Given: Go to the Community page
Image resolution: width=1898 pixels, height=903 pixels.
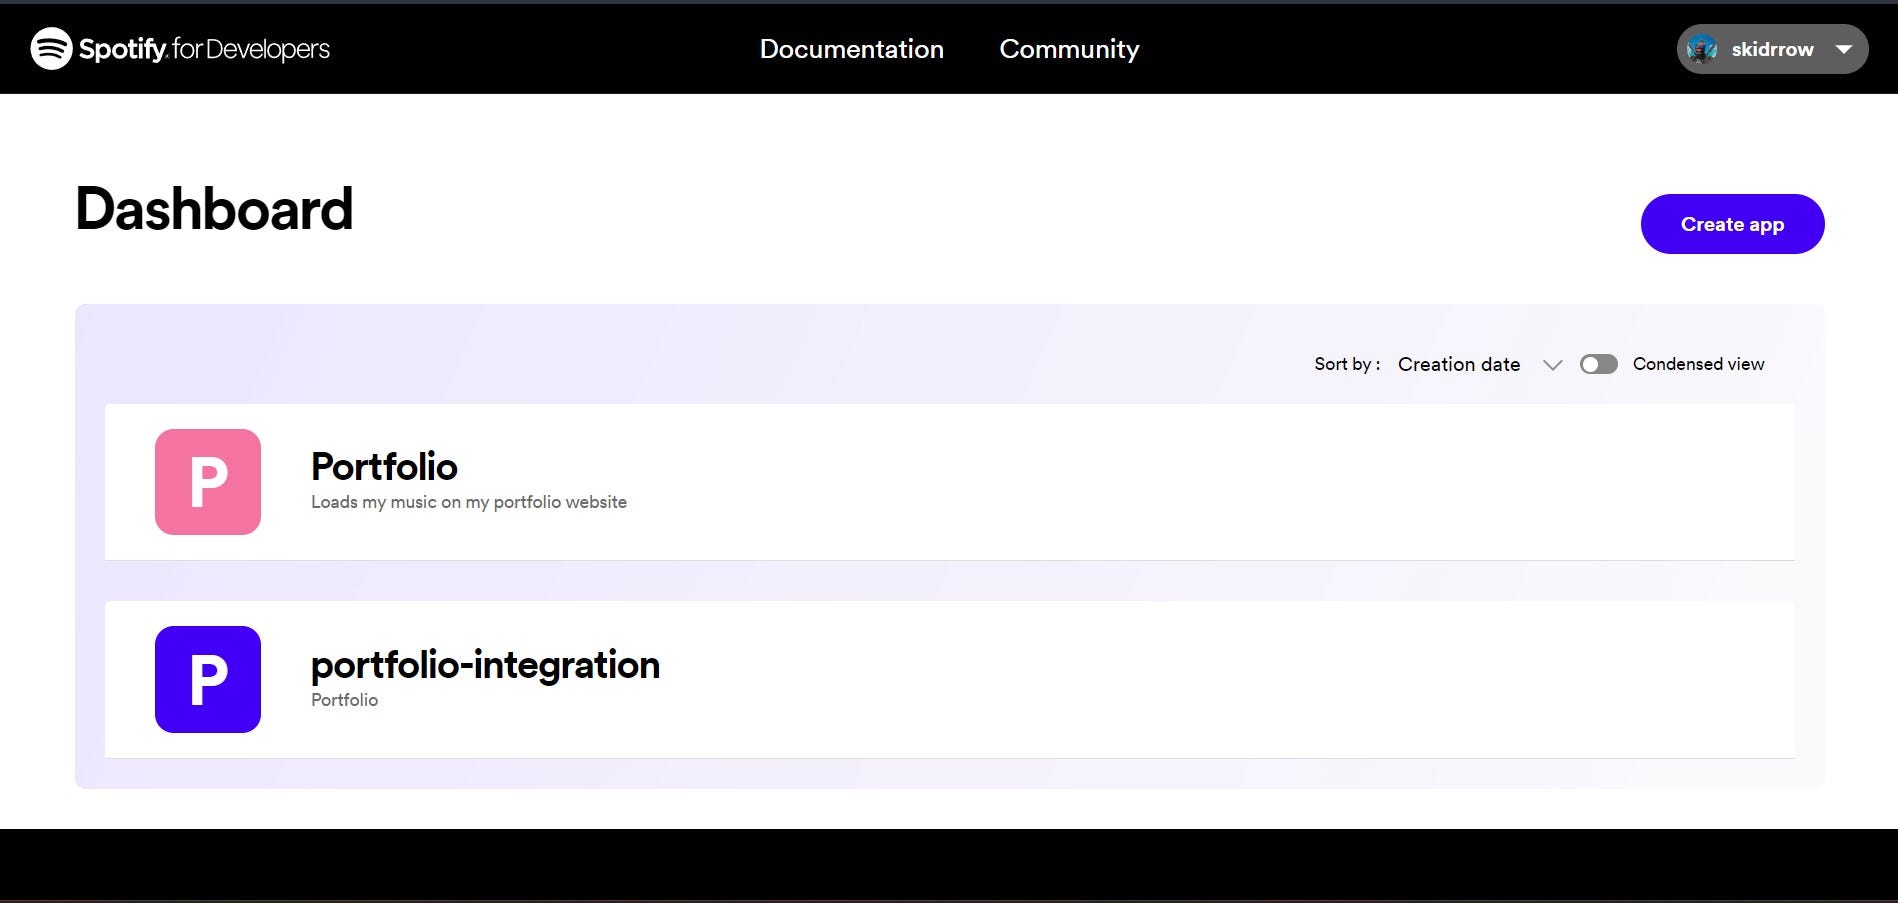Looking at the screenshot, I should 1069,49.
